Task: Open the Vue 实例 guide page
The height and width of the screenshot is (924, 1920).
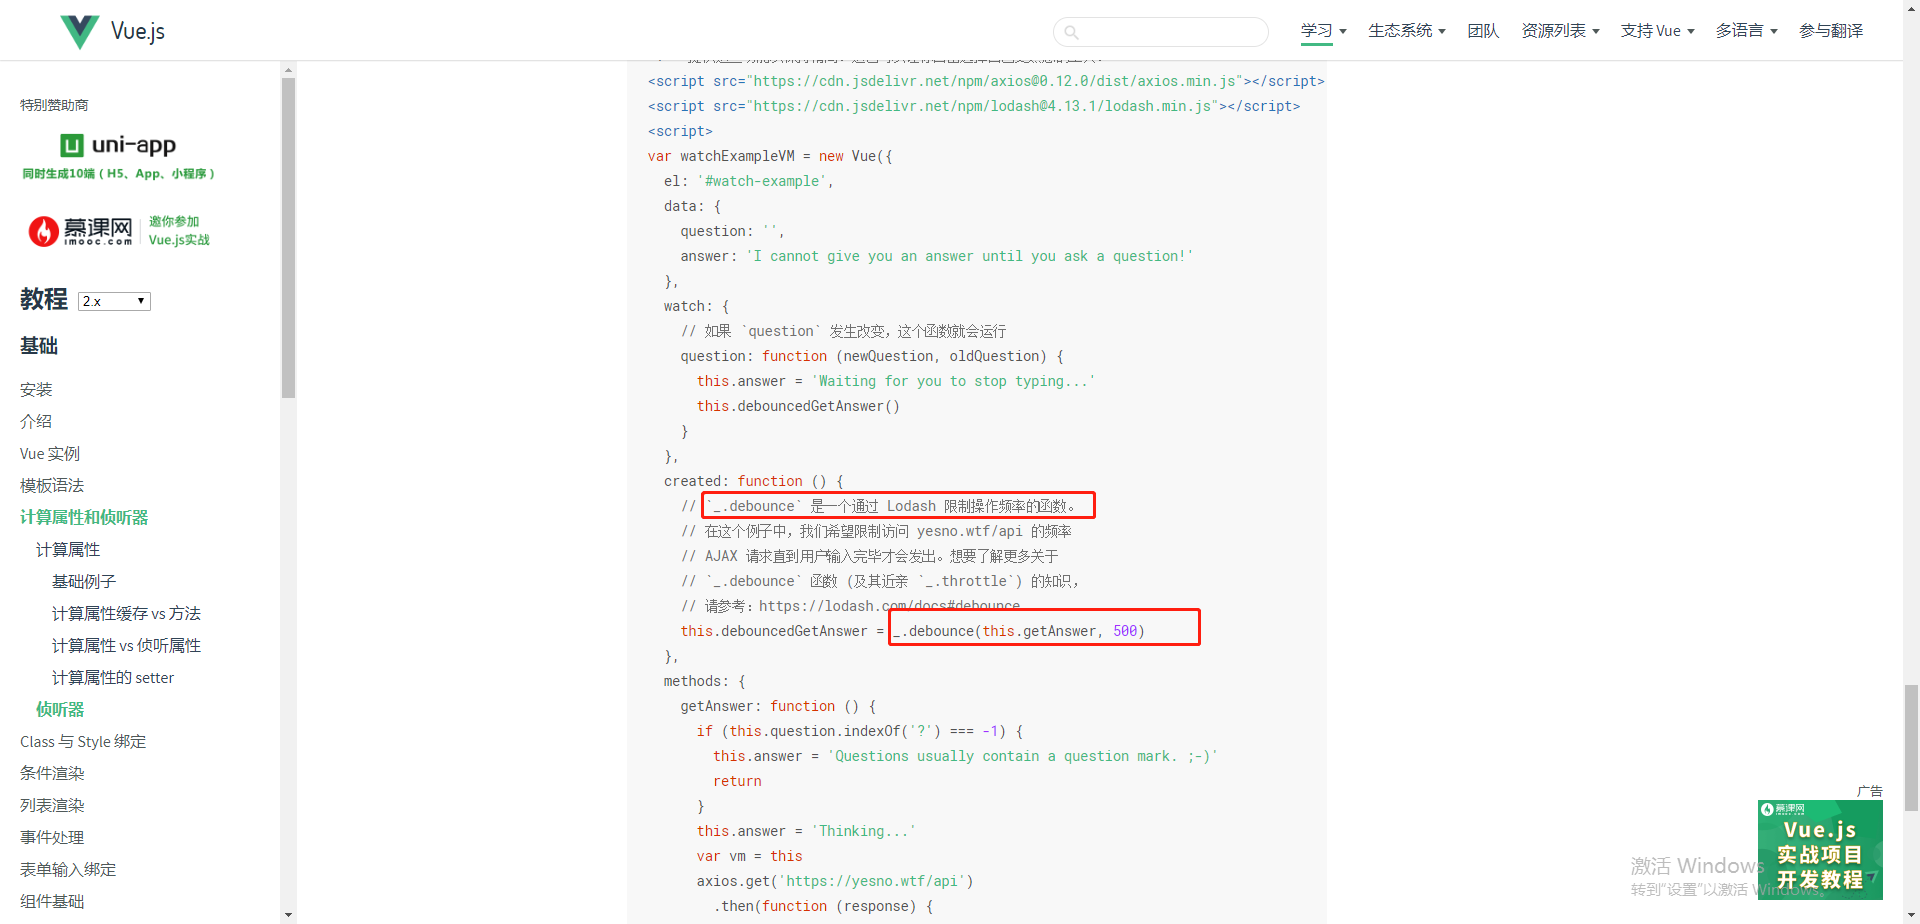Action: coord(50,454)
